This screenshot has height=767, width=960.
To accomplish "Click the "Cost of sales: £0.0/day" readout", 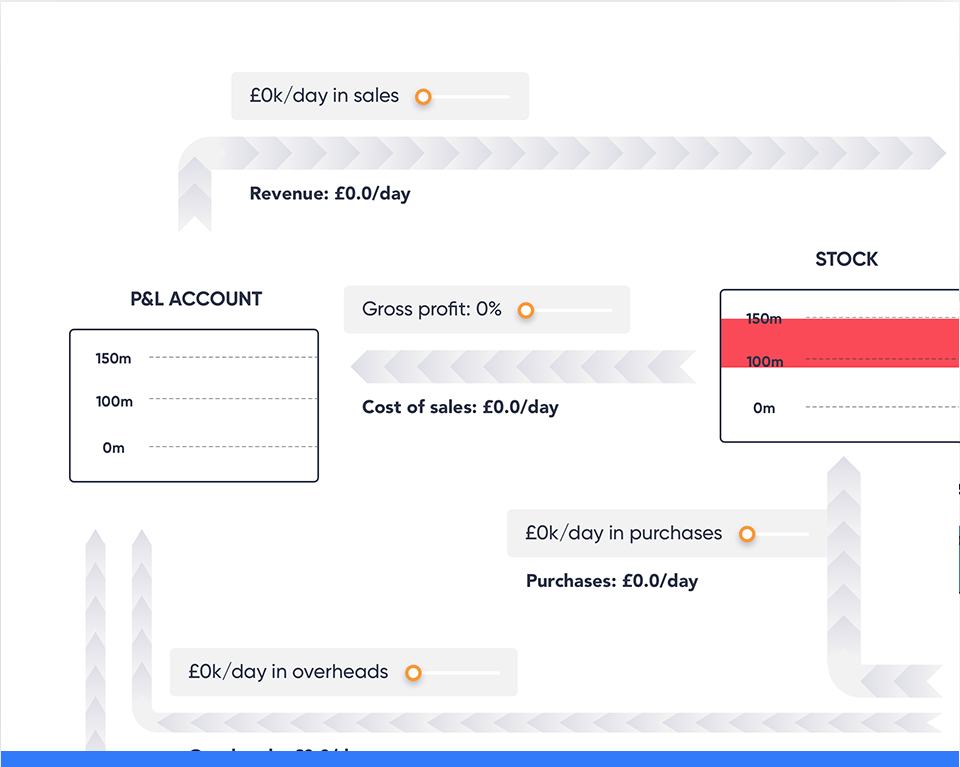I will click(460, 407).
